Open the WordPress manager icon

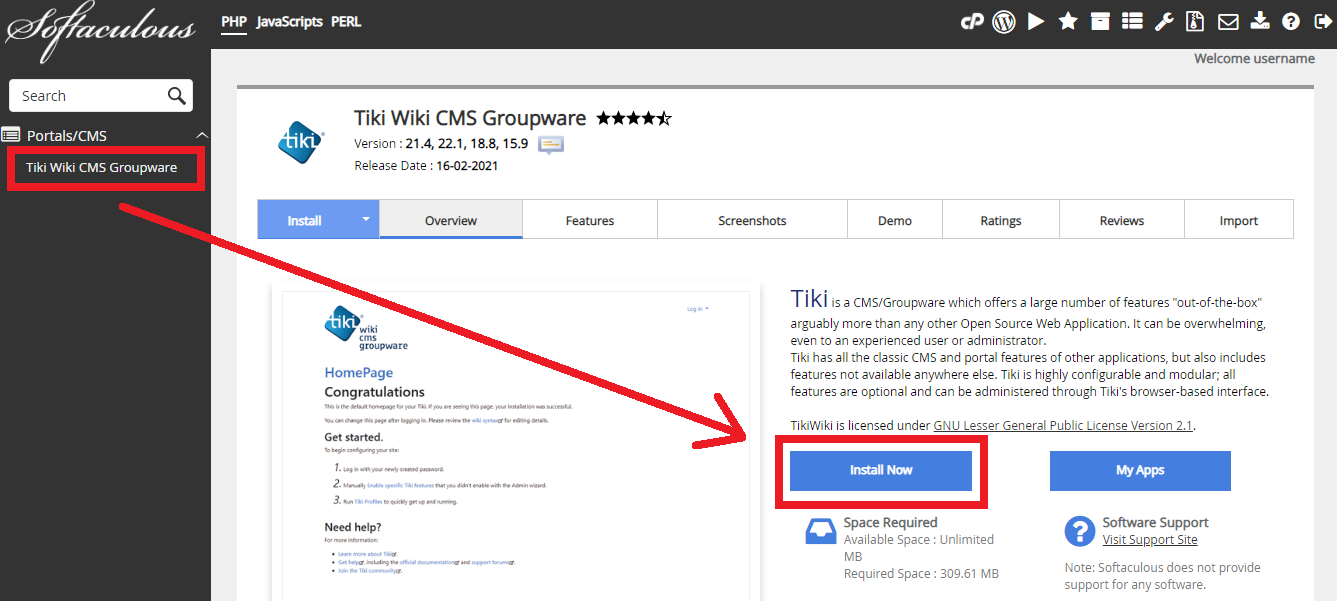[1004, 21]
